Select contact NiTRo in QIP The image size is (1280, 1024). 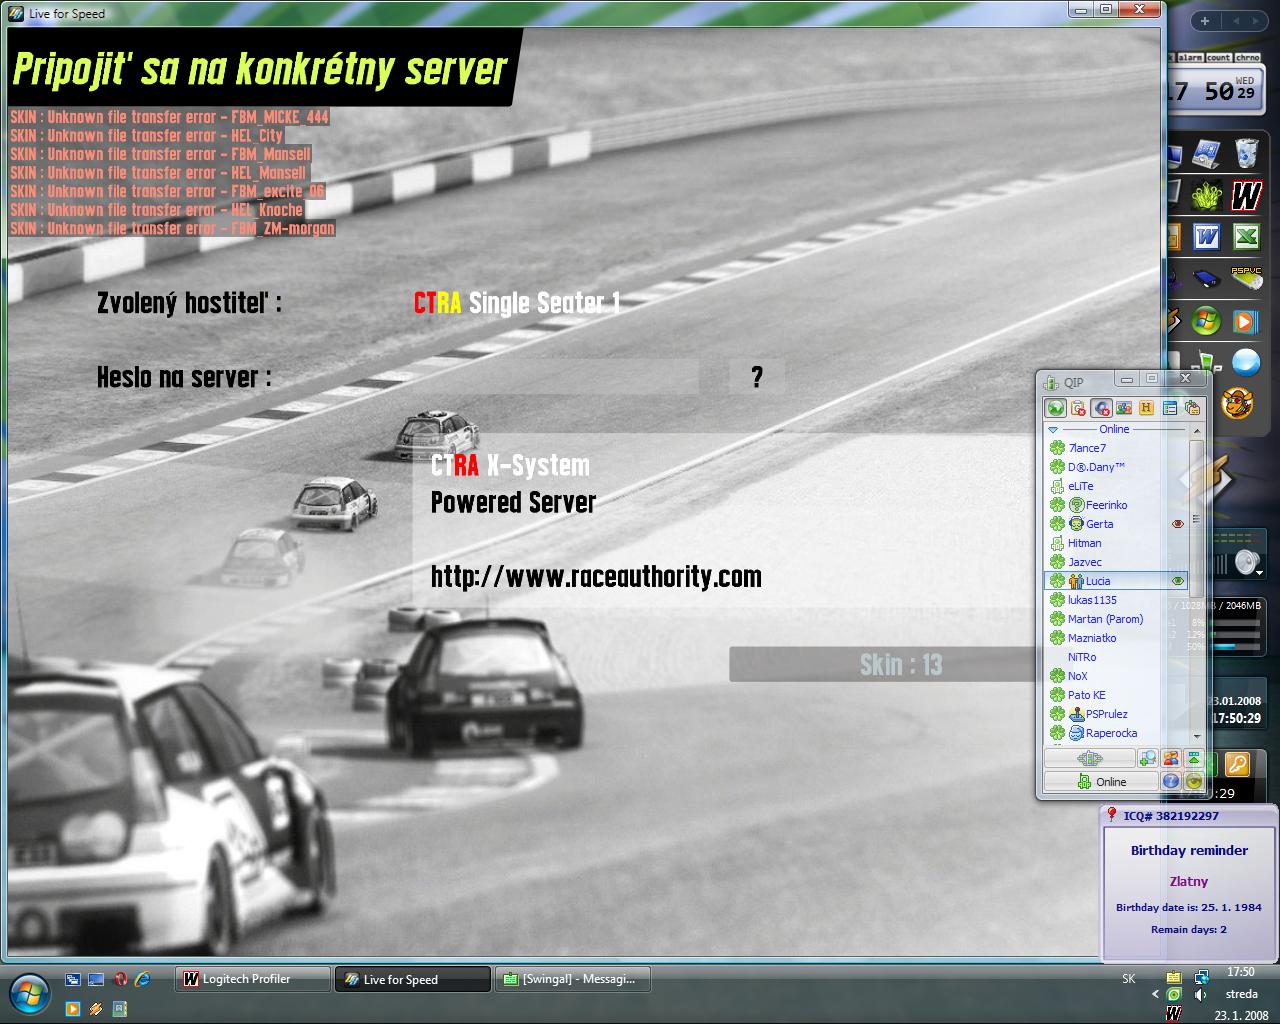coord(1116,657)
